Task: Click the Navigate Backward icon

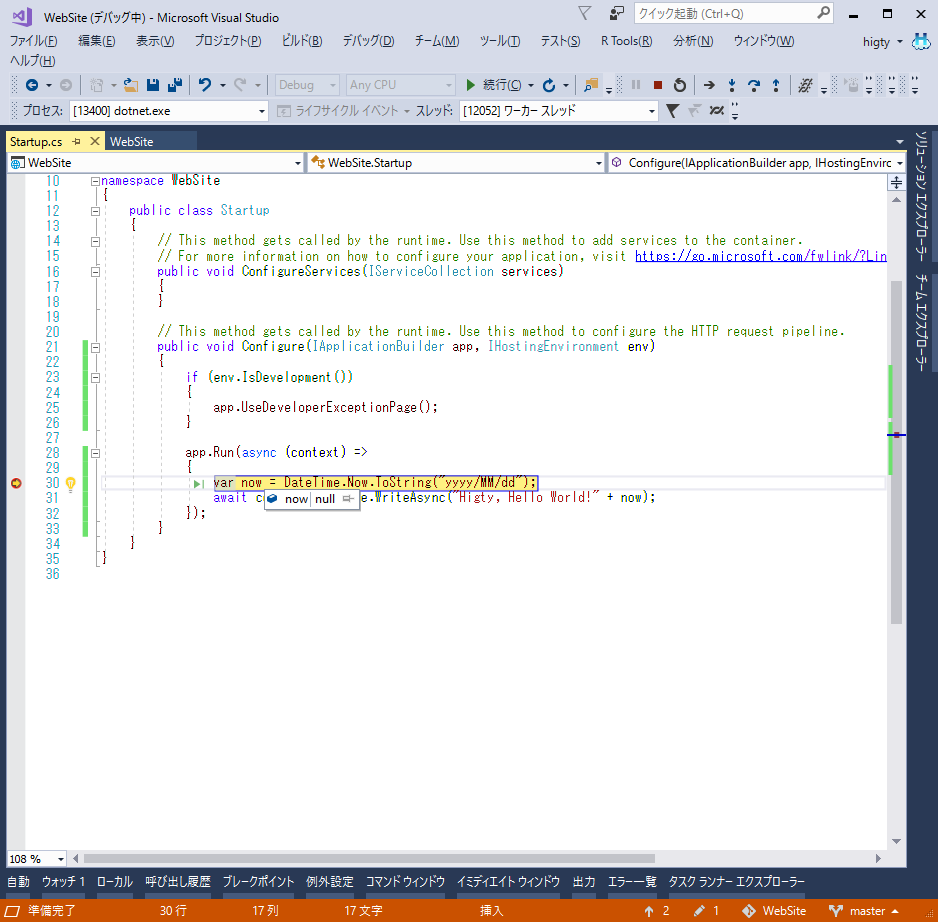Action: [30, 86]
